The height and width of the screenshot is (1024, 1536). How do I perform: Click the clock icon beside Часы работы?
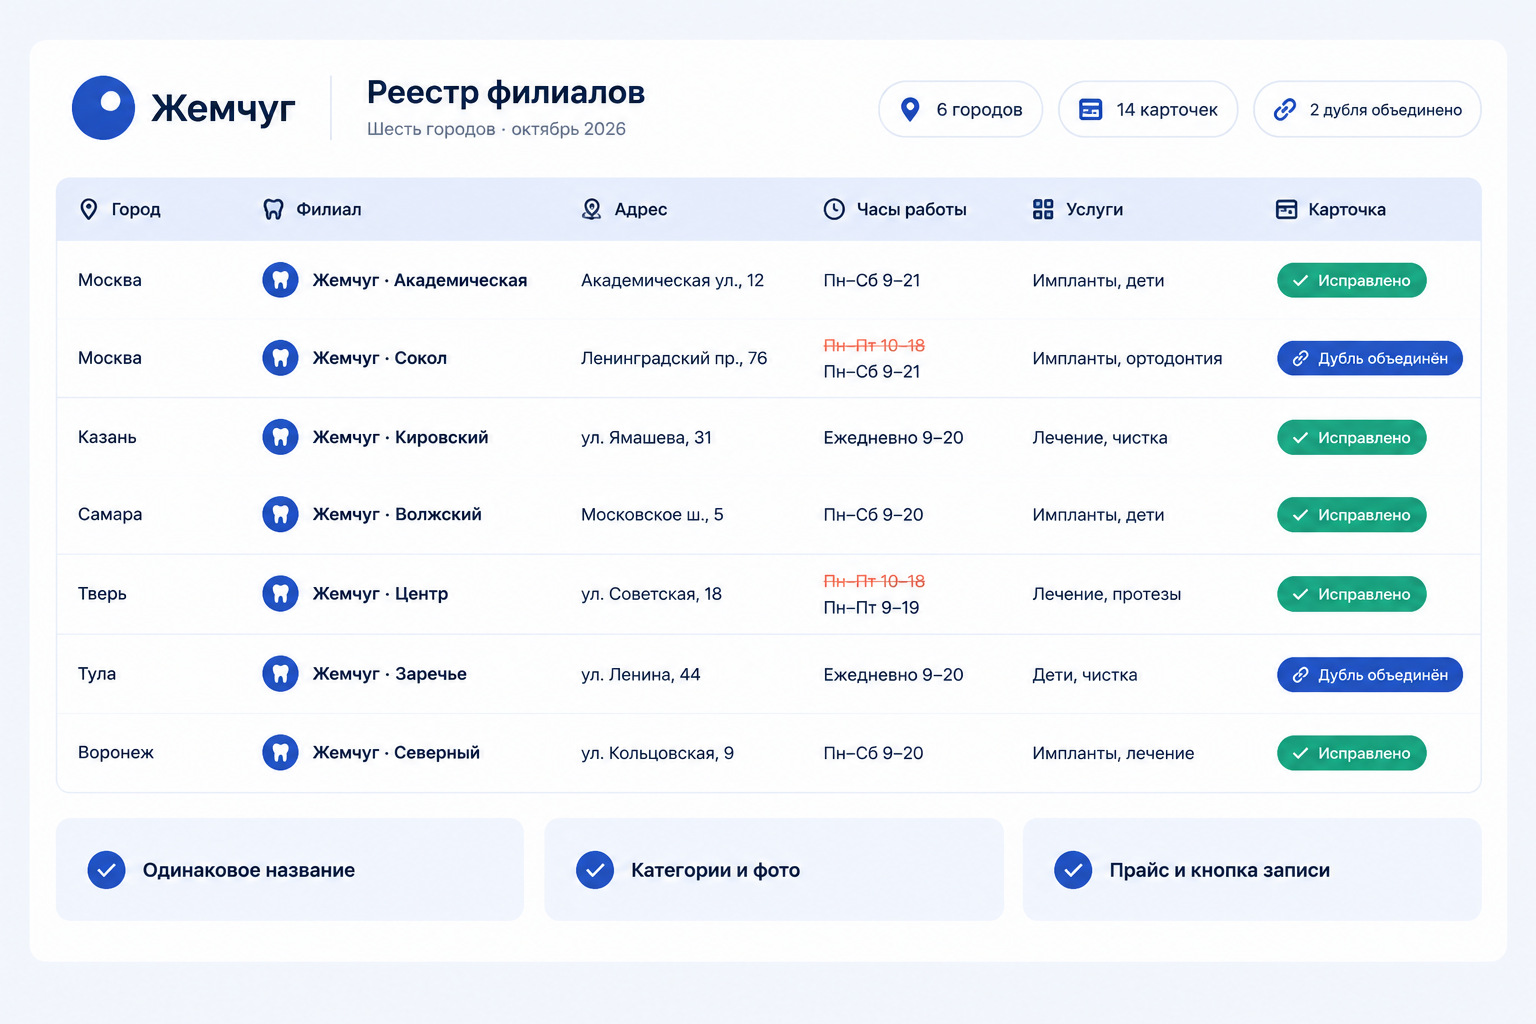coord(834,209)
